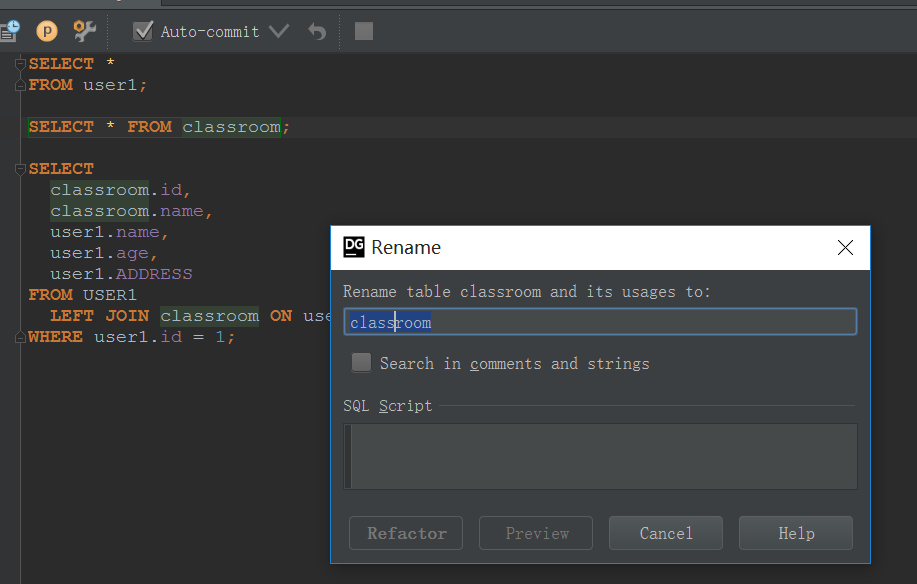Click the orange "p" parameters icon

tap(46, 31)
